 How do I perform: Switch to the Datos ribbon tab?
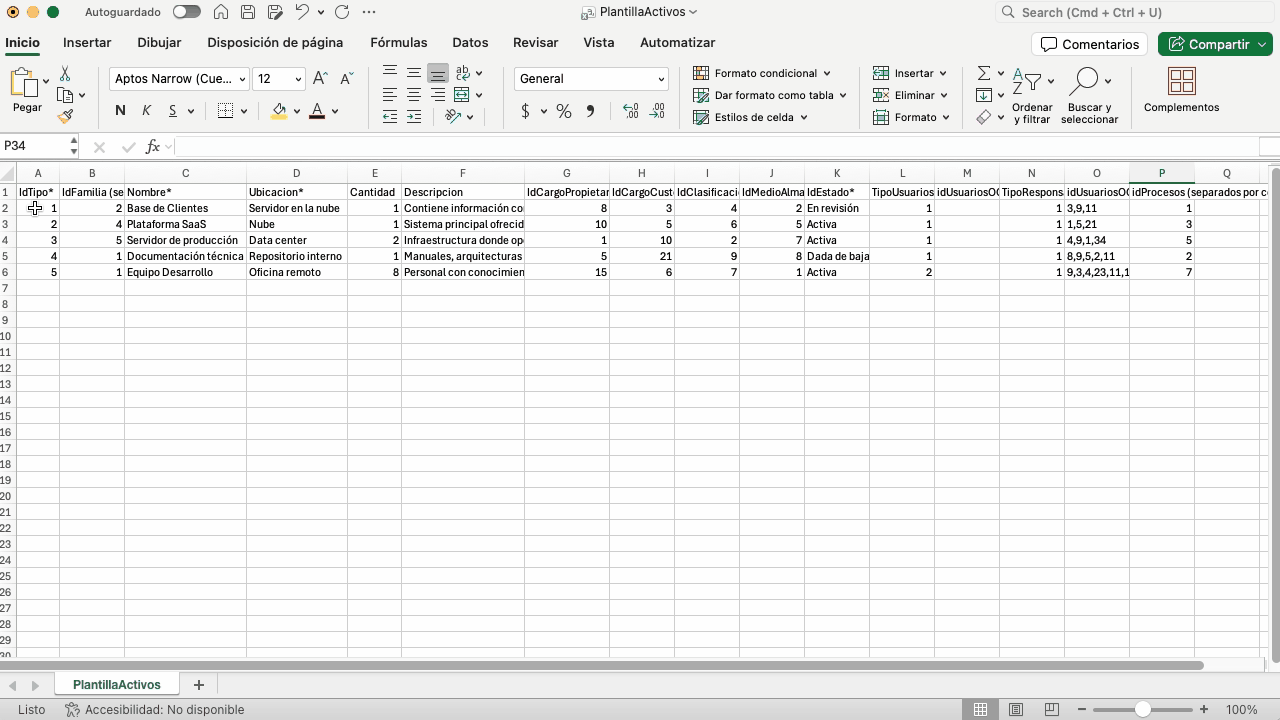click(470, 43)
